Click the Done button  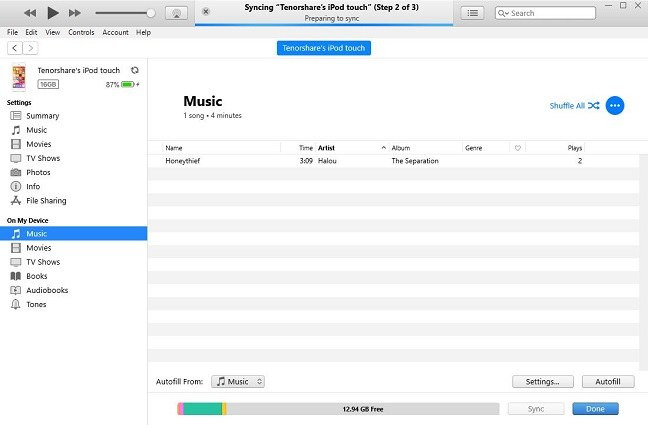coord(596,409)
